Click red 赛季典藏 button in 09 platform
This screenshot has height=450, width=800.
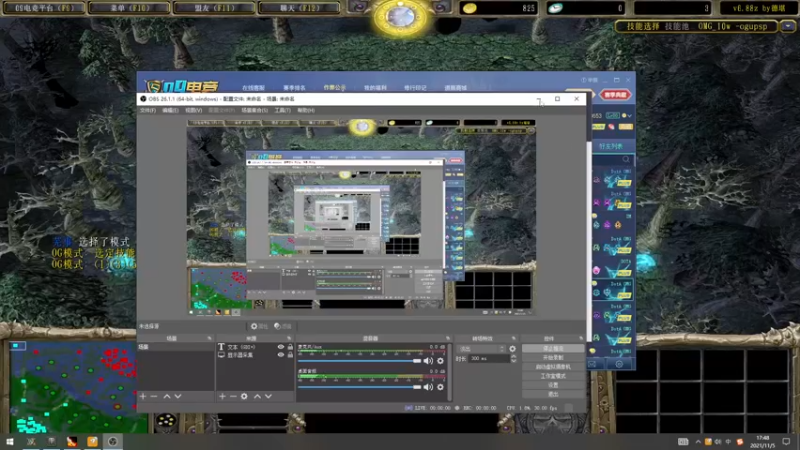click(x=615, y=95)
